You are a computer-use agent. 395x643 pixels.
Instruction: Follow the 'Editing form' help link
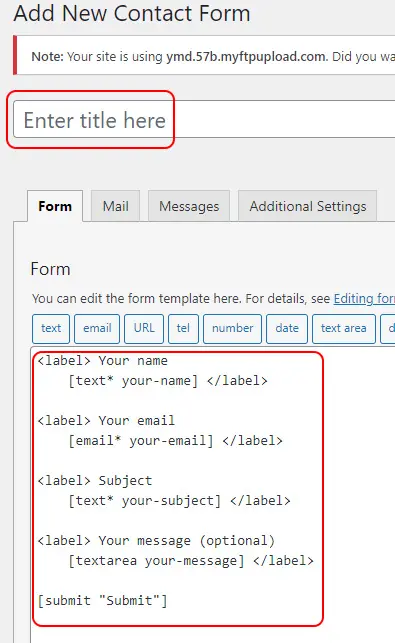click(364, 299)
